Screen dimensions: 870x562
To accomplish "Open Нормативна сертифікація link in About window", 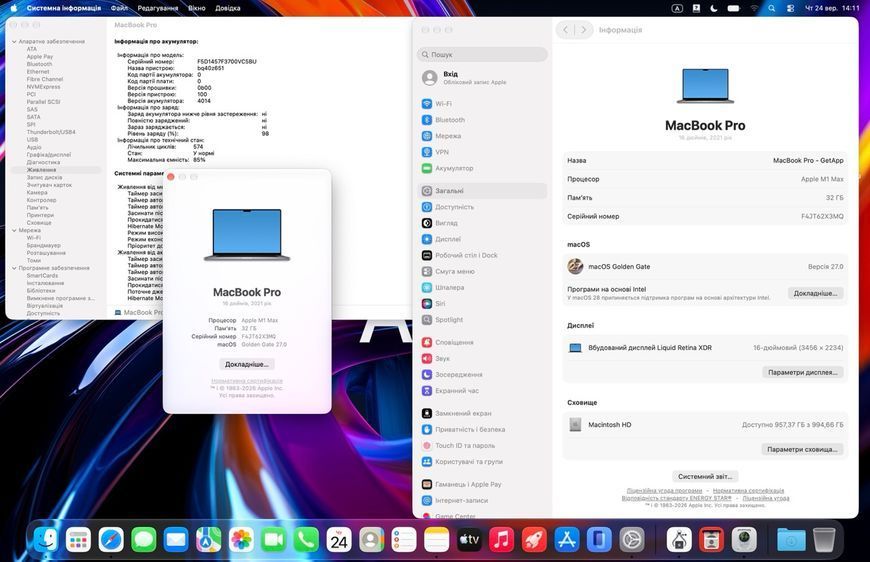I will coord(247,381).
